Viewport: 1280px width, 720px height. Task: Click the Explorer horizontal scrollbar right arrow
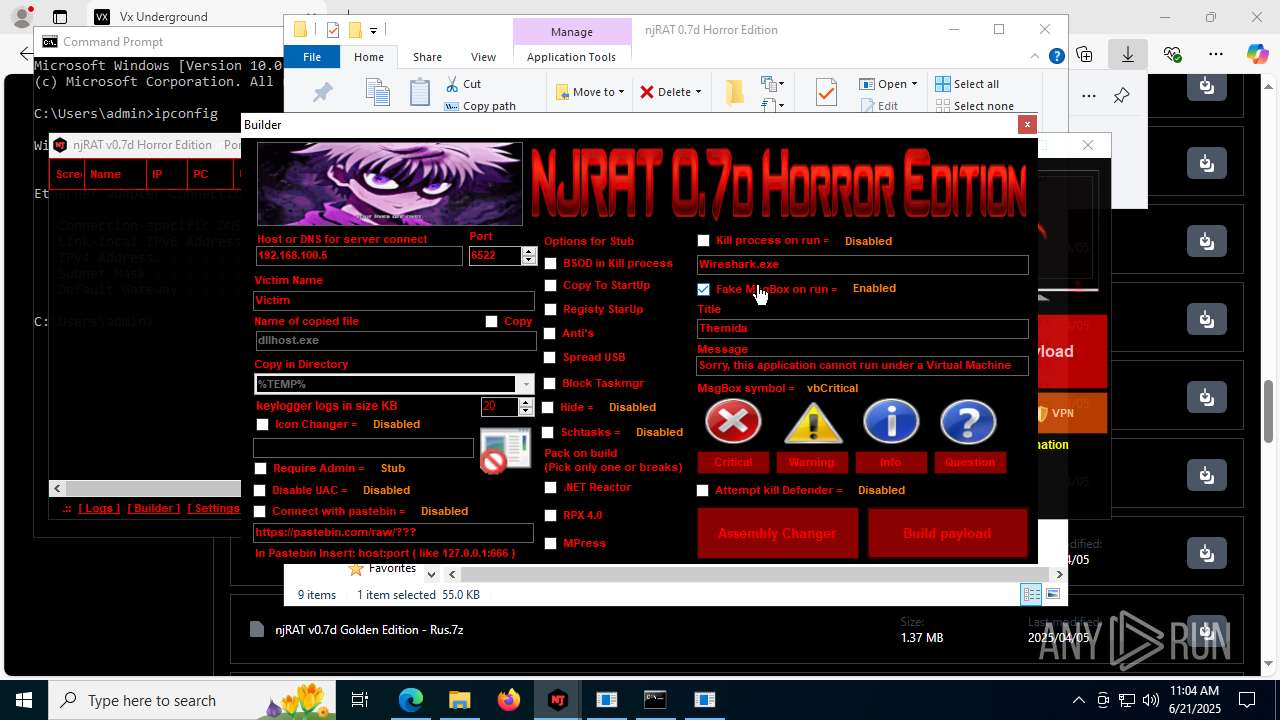point(1059,574)
